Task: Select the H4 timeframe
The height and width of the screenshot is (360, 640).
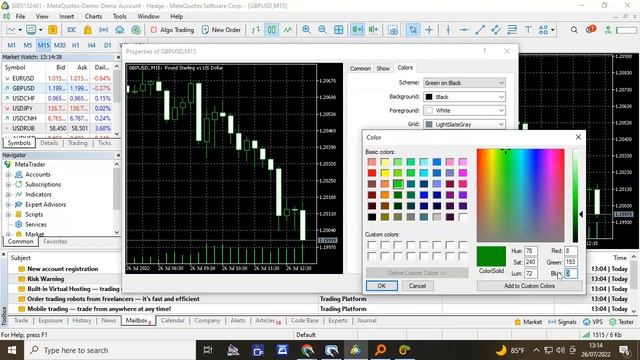Action: pos(91,45)
